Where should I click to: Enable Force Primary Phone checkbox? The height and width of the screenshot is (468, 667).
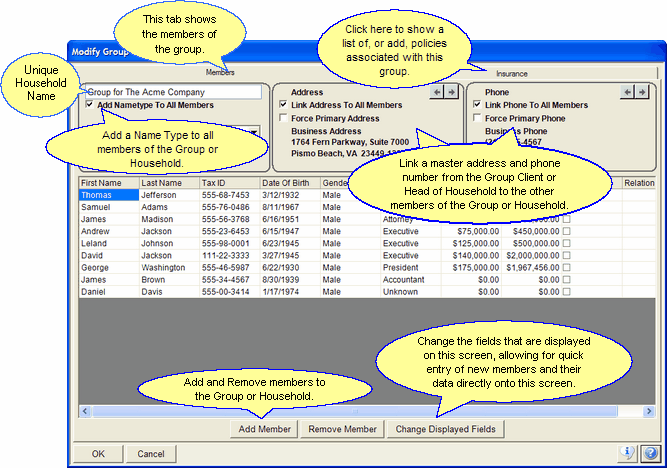pyautogui.click(x=476, y=118)
